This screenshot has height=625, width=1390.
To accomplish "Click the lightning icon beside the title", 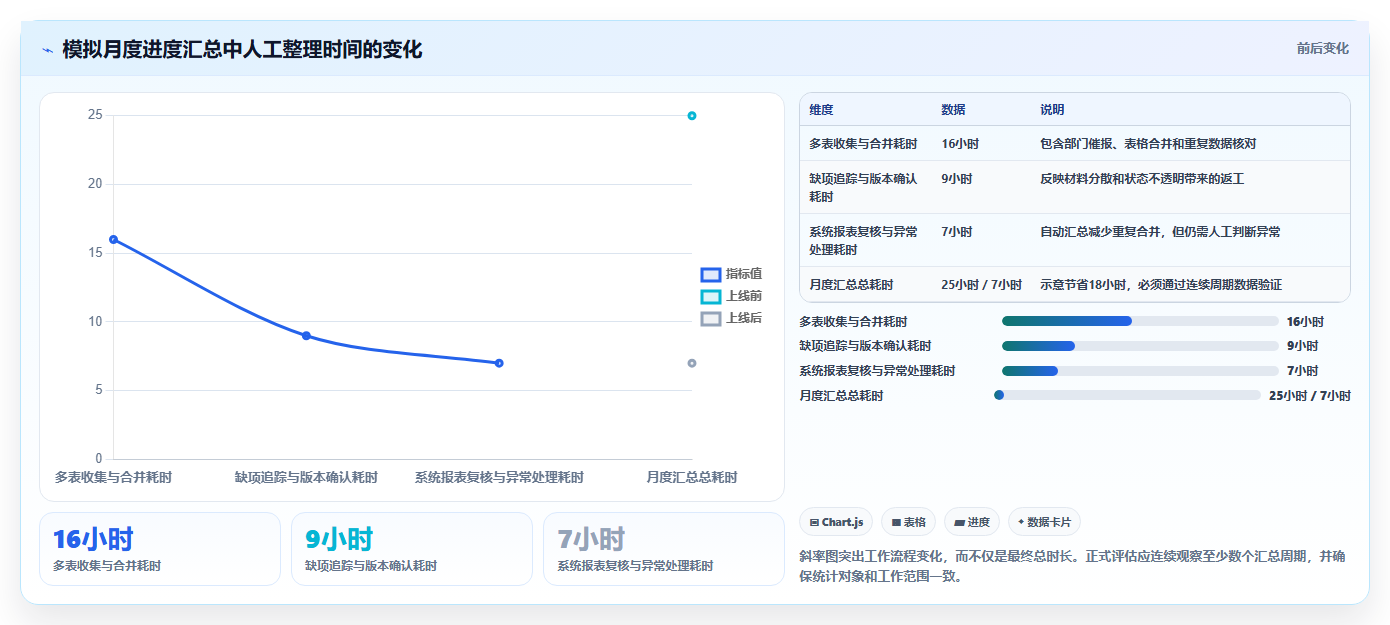I will pos(47,49).
